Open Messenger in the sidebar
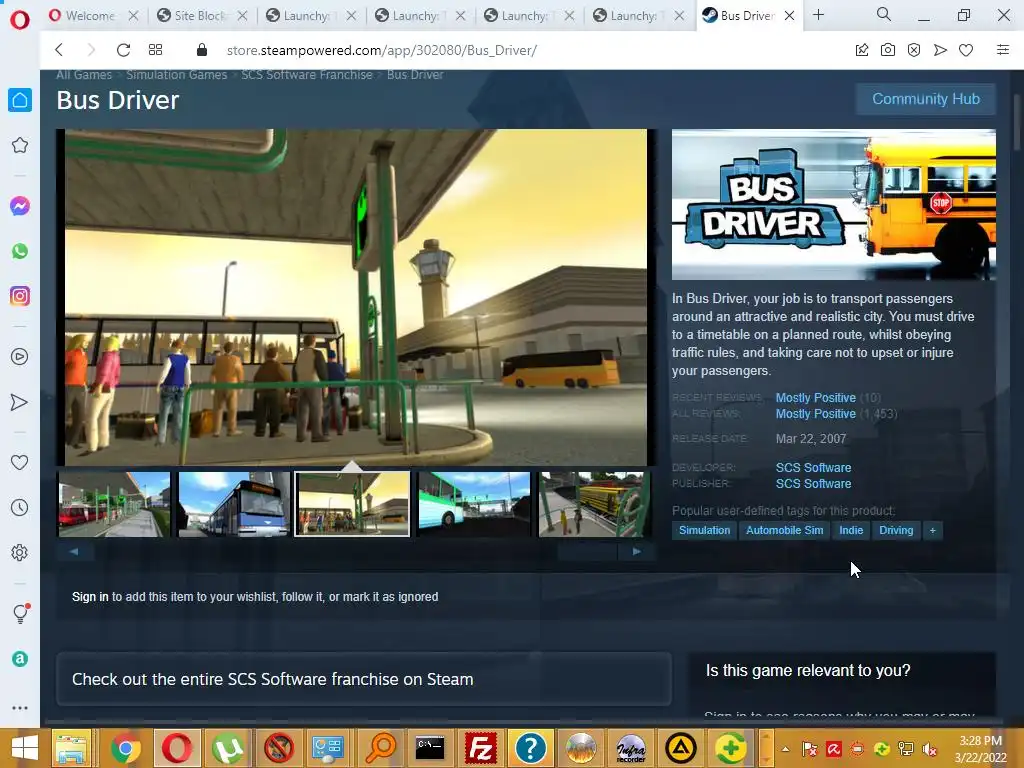The image size is (1024, 768). (x=20, y=206)
